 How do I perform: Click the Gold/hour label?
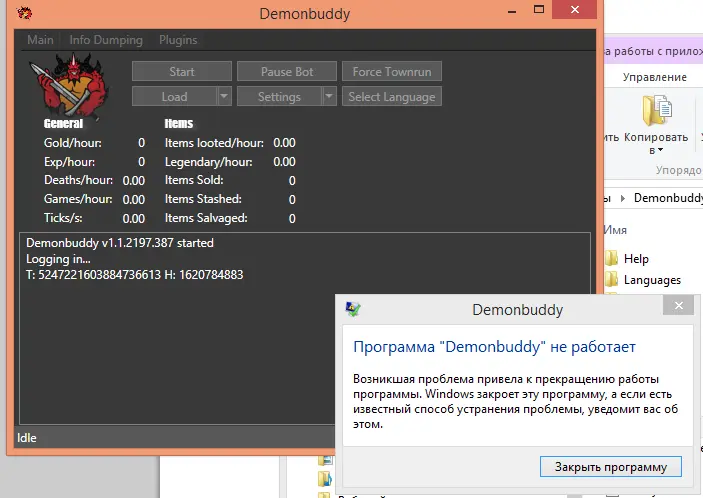[x=73, y=143]
